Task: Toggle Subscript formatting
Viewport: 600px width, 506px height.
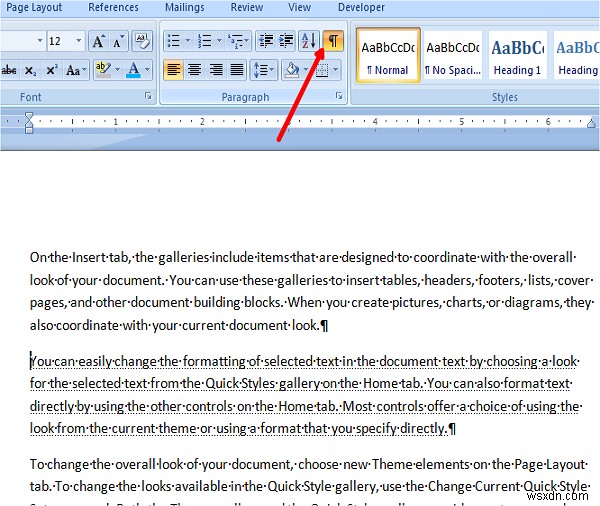Action: pos(30,70)
